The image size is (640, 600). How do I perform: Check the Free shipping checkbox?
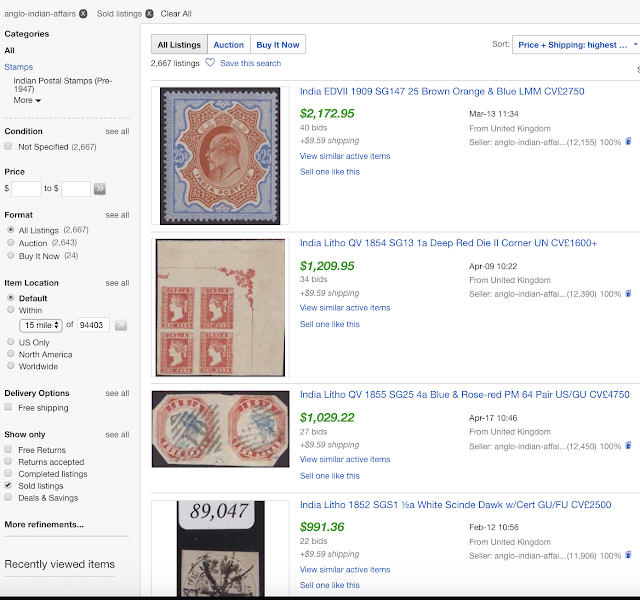[x=9, y=408]
